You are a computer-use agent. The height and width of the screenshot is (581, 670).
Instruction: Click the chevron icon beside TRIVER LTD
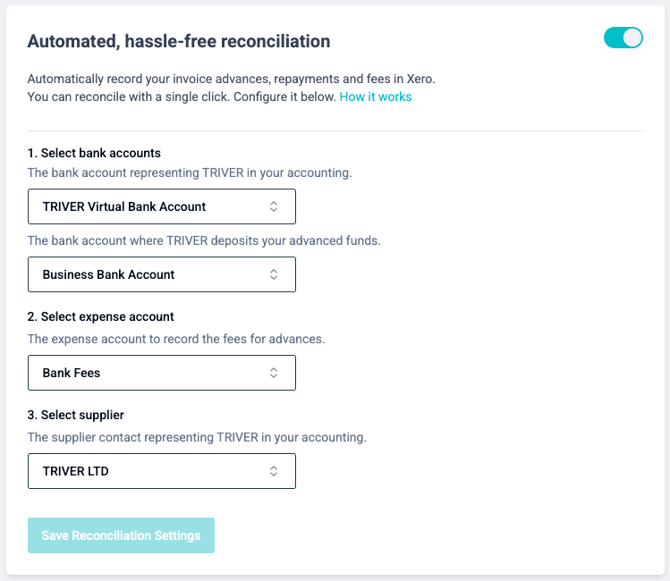pos(274,471)
